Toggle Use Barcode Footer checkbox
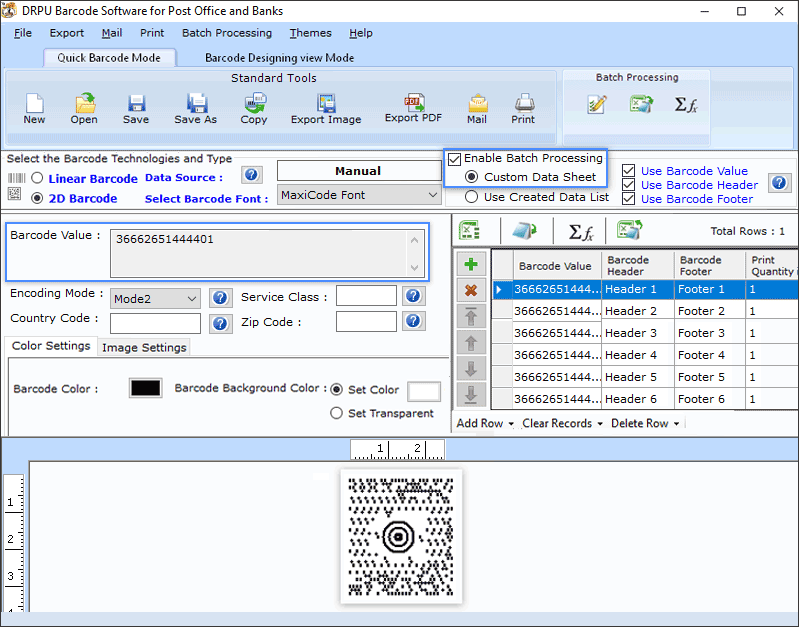The image size is (799, 627). [x=629, y=199]
